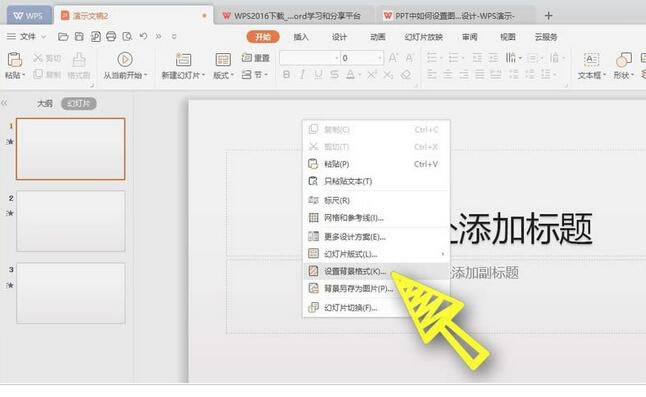Image resolution: width=646 pixels, height=397 pixels.
Task: Apply Superscript formatting
Action: tap(372, 75)
